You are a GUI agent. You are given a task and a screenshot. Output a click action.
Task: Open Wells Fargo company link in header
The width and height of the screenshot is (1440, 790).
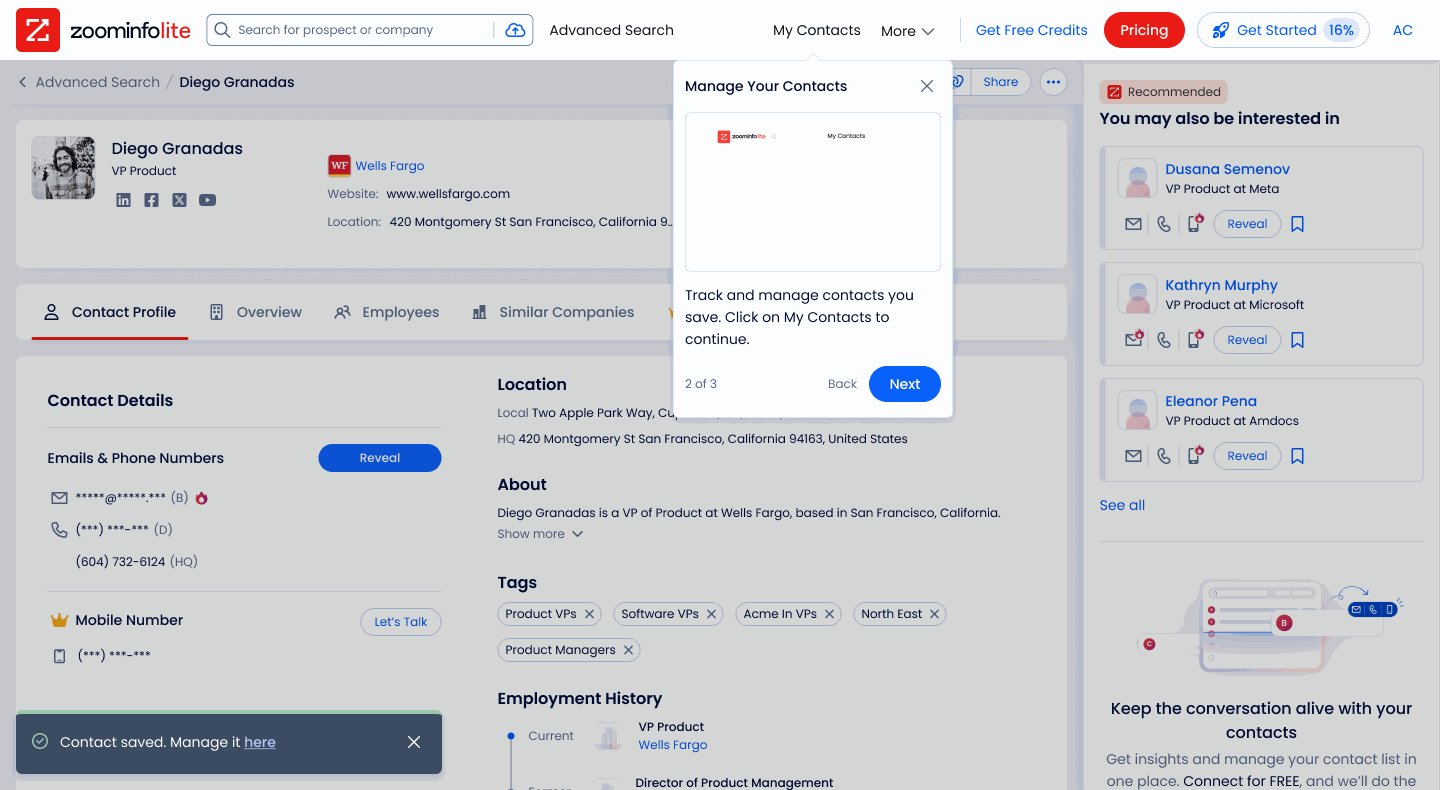click(390, 166)
